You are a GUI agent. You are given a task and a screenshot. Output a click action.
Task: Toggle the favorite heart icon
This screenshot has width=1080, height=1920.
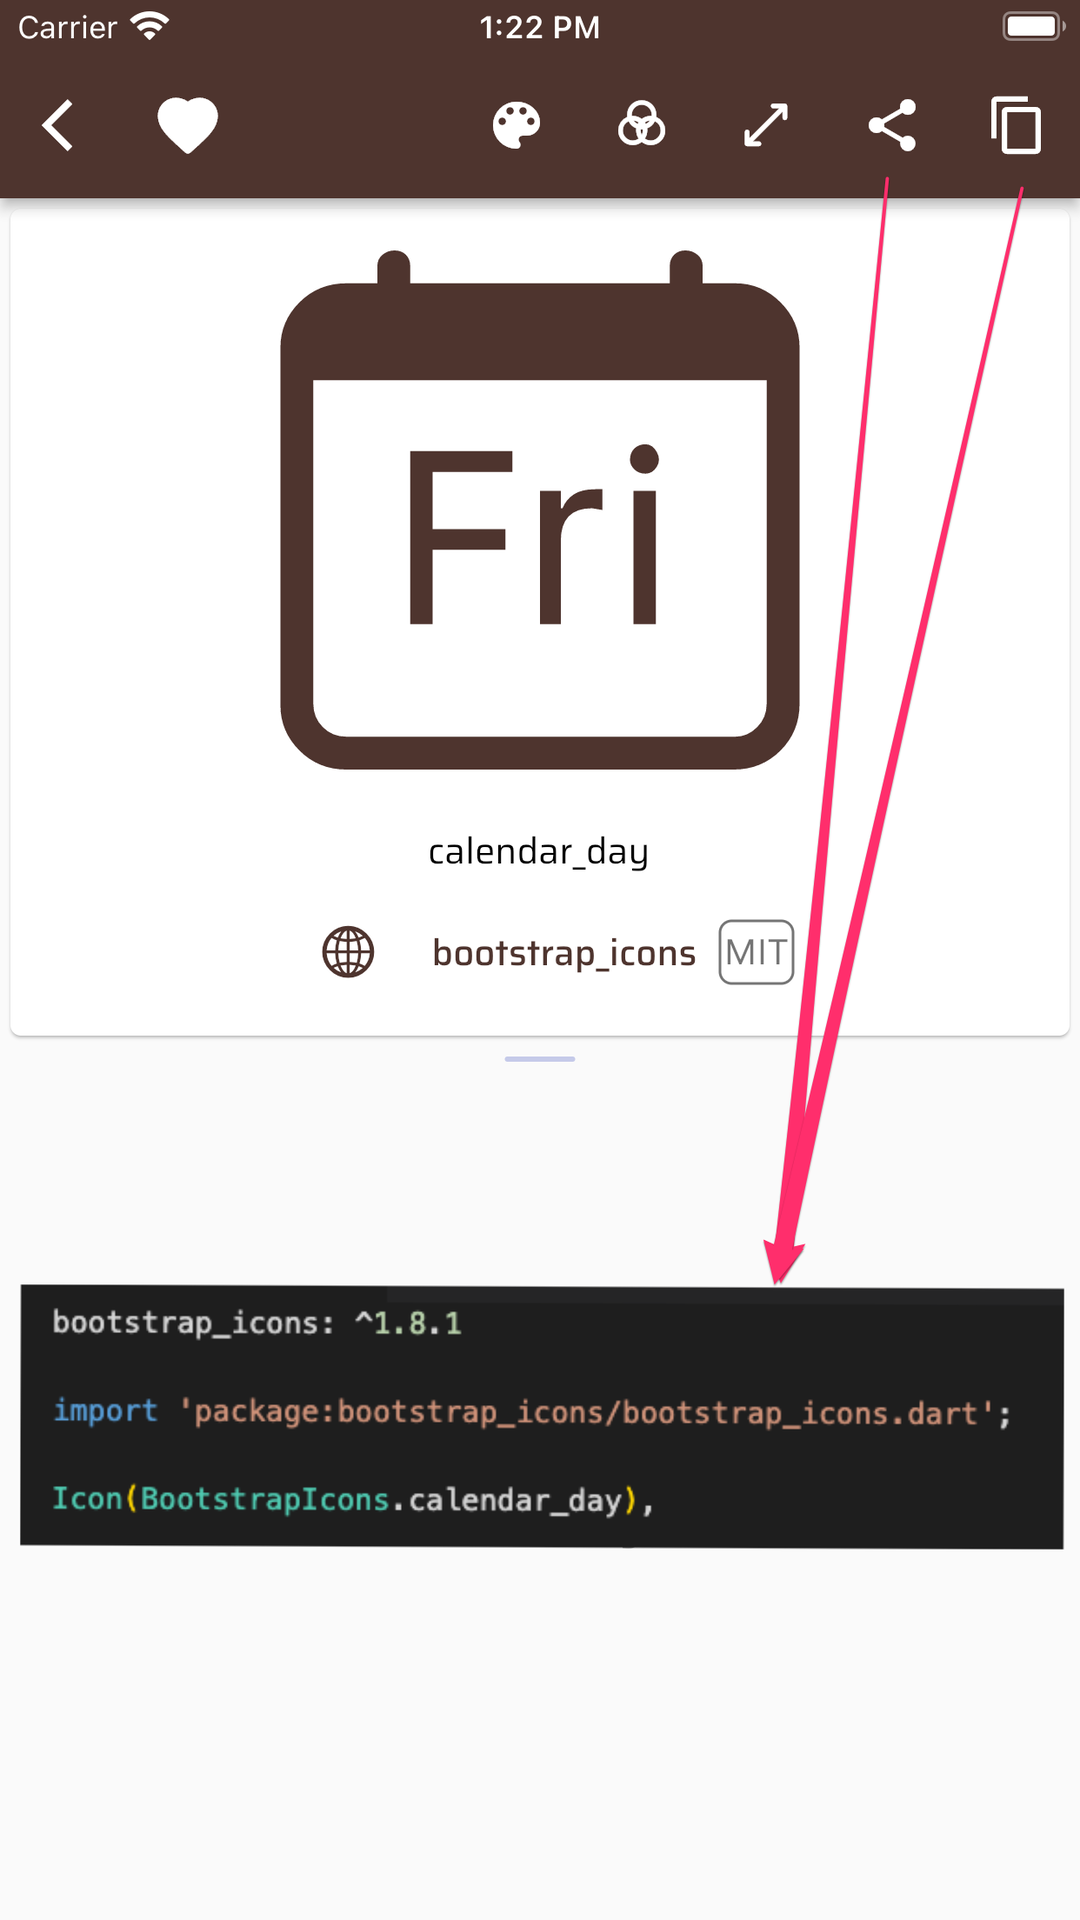click(187, 126)
